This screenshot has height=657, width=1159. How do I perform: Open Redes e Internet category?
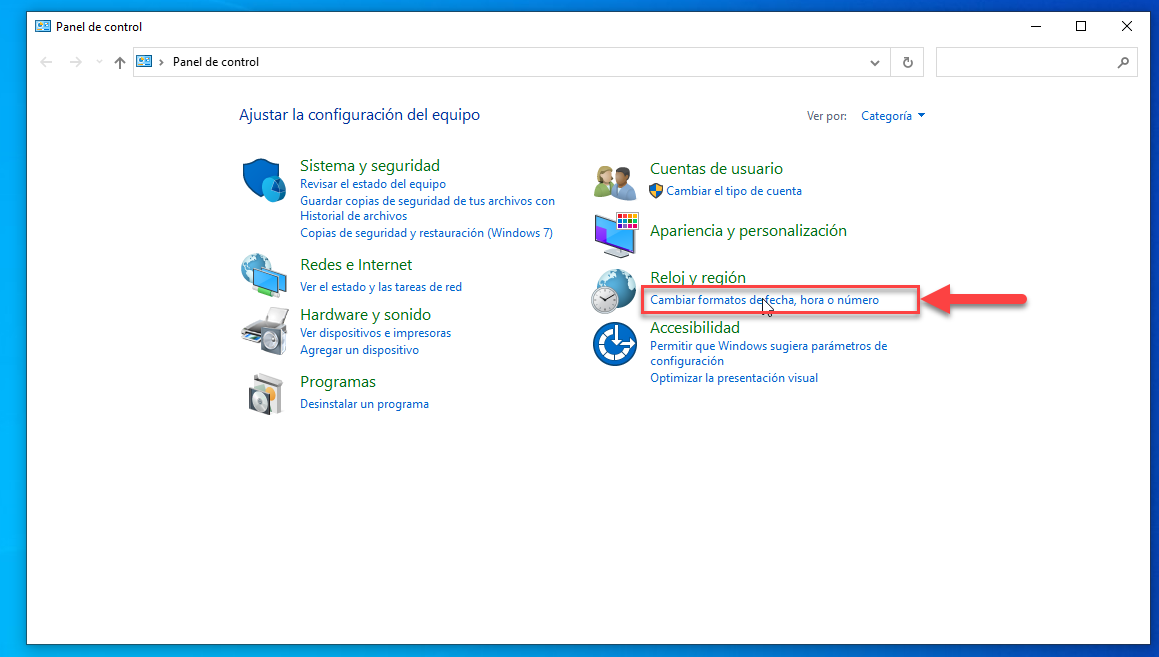point(356,265)
